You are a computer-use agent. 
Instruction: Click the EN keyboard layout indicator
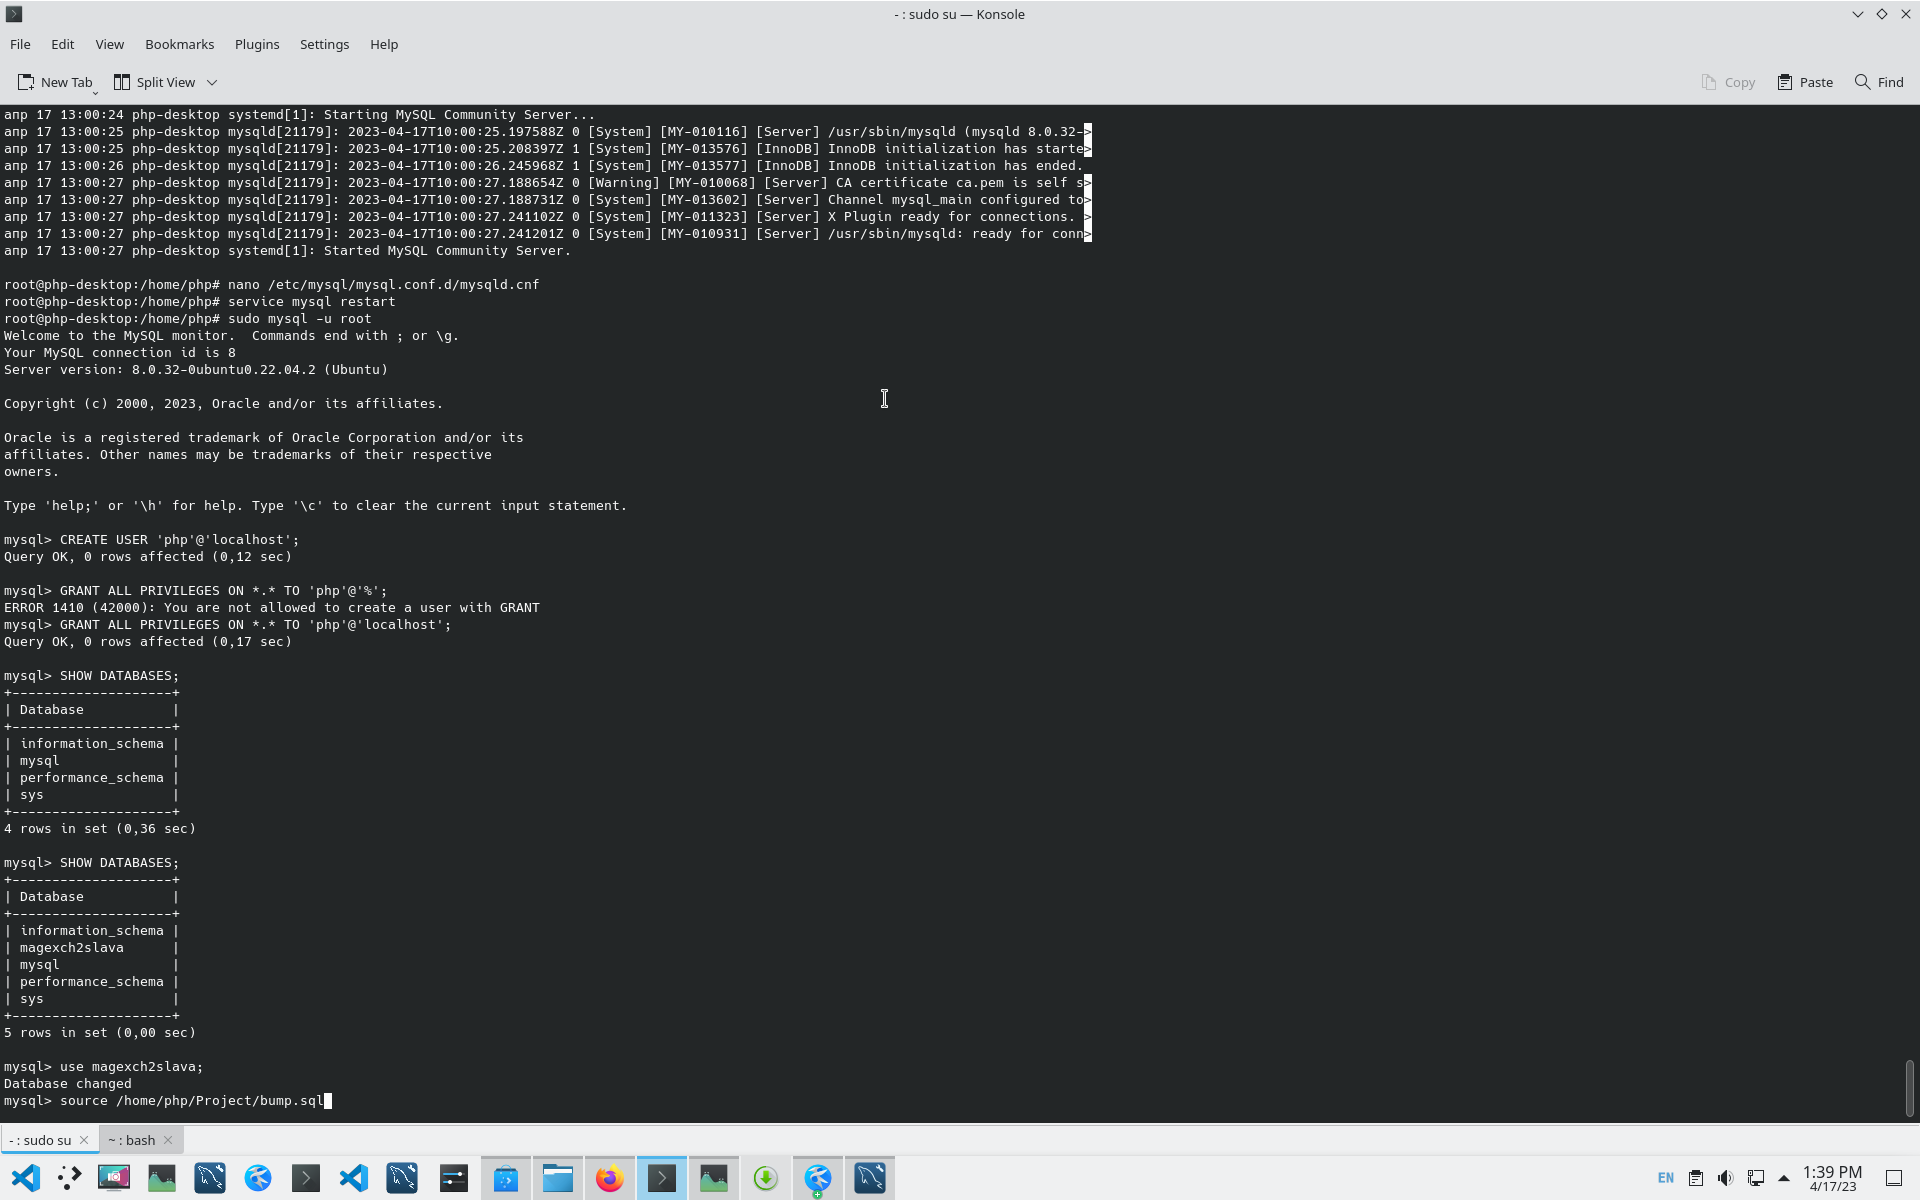click(x=1665, y=1178)
